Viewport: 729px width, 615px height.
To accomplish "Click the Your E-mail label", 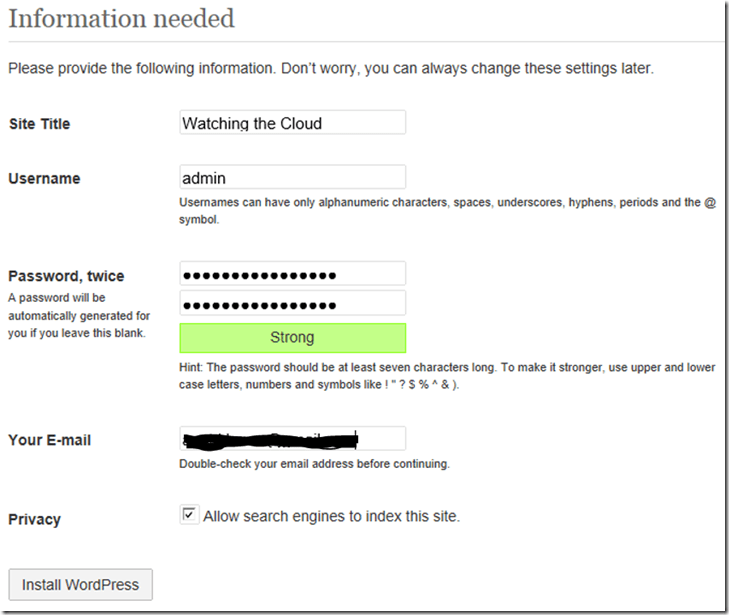I will click(x=49, y=440).
